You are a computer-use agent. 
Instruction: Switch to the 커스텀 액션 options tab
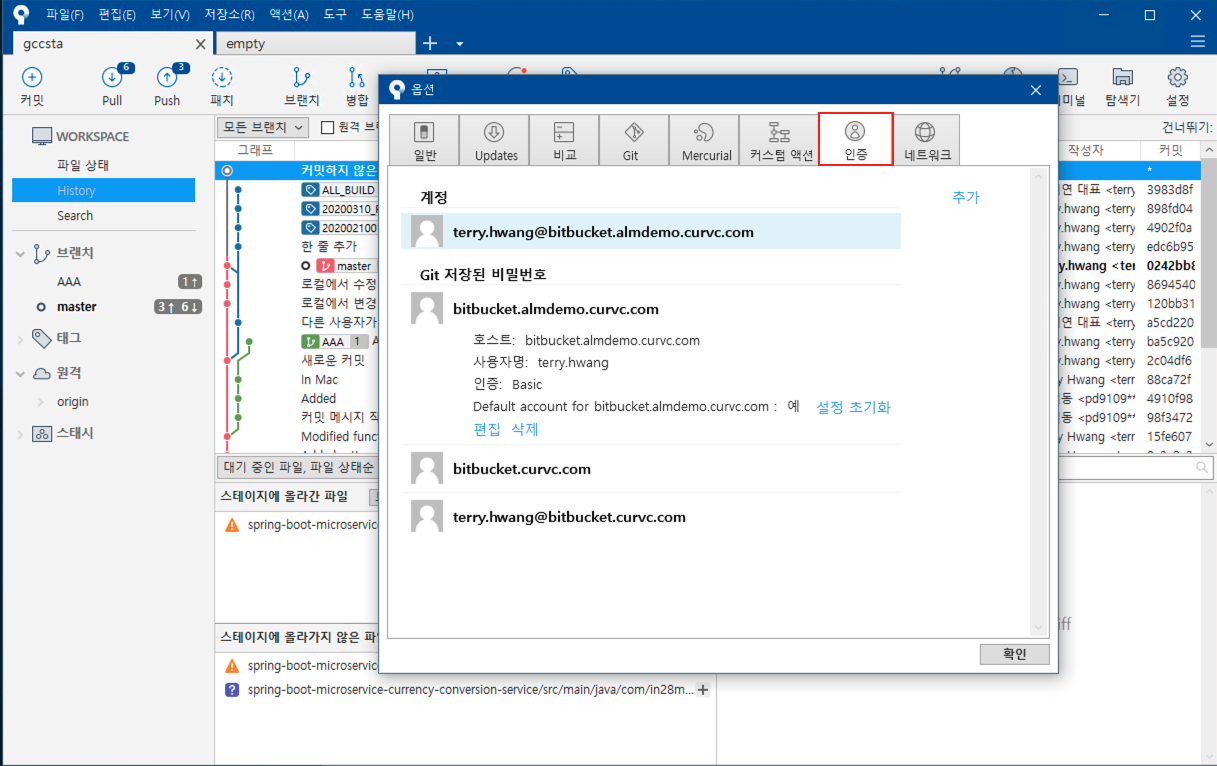click(779, 140)
